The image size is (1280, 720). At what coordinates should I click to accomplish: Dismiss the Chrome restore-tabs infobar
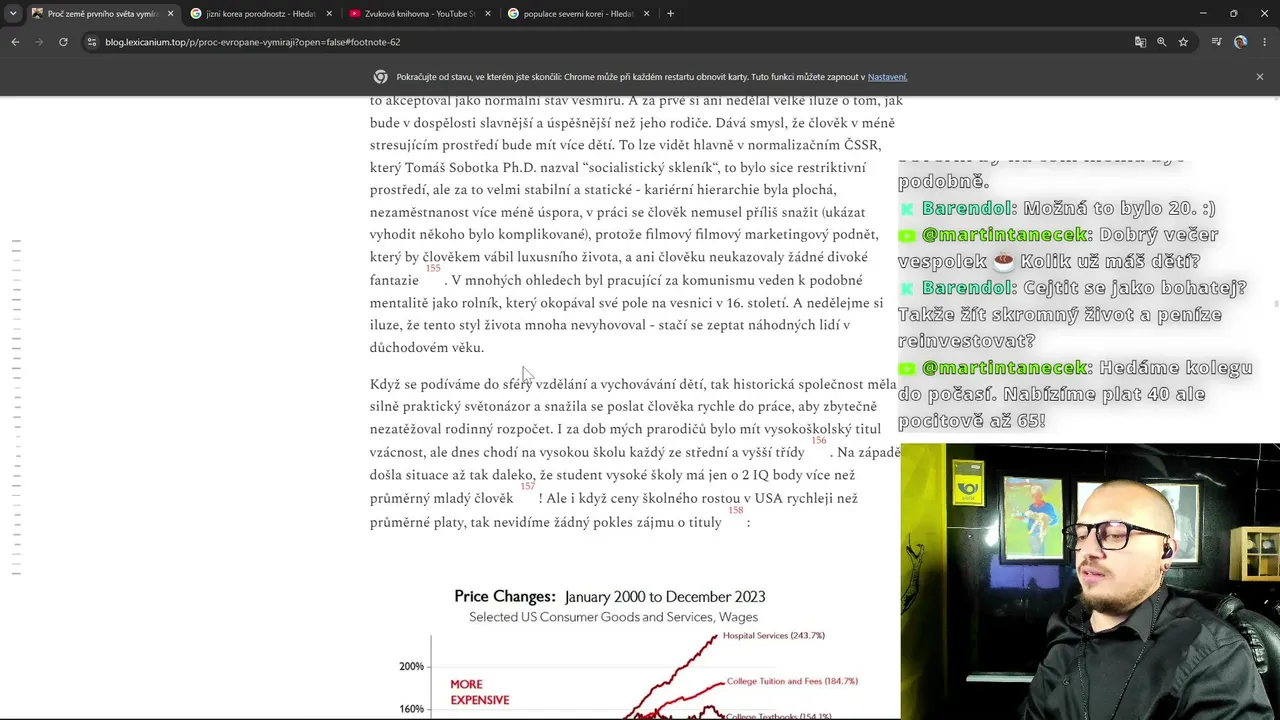(x=1260, y=77)
